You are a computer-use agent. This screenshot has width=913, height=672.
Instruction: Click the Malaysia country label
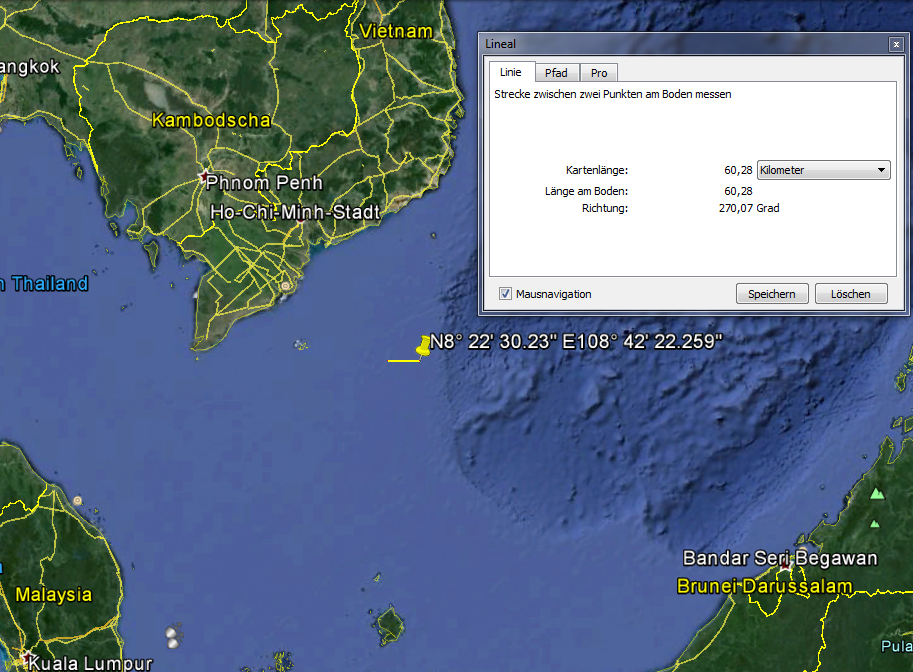coord(53,594)
